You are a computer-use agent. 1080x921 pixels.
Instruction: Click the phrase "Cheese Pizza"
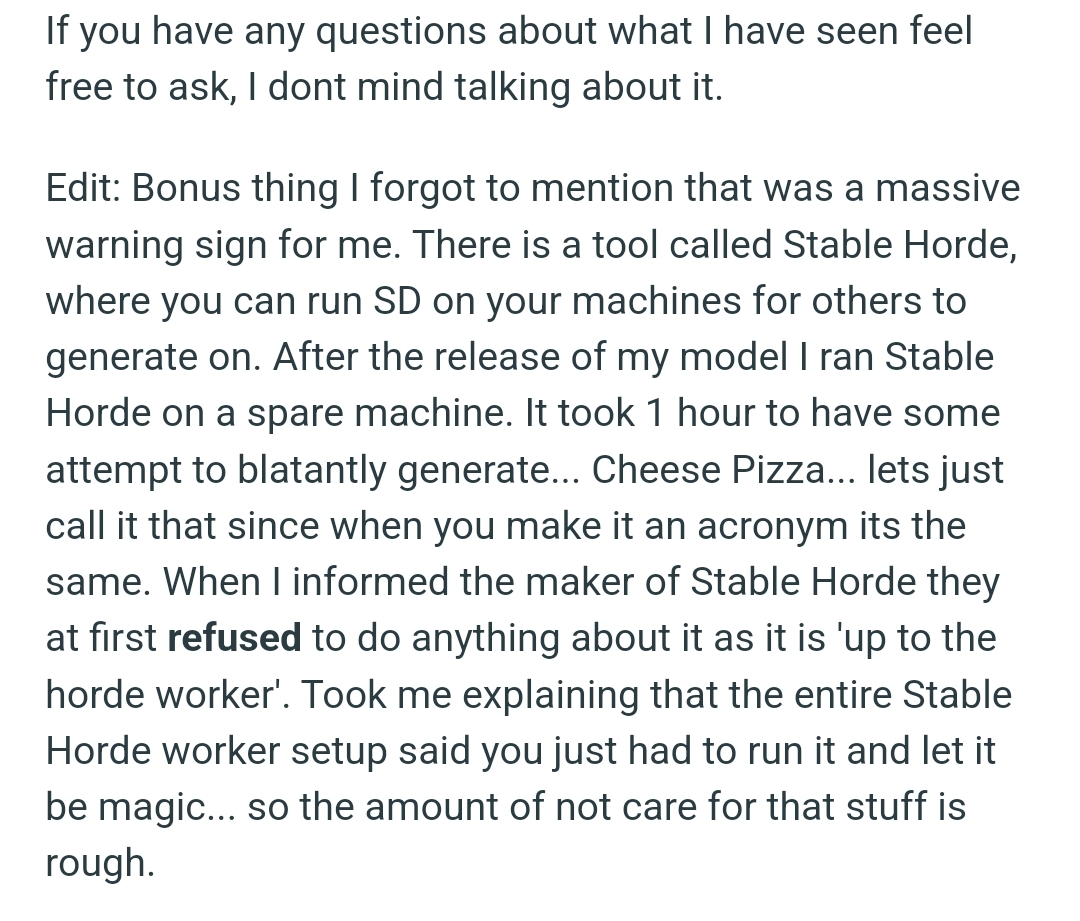pos(707,470)
